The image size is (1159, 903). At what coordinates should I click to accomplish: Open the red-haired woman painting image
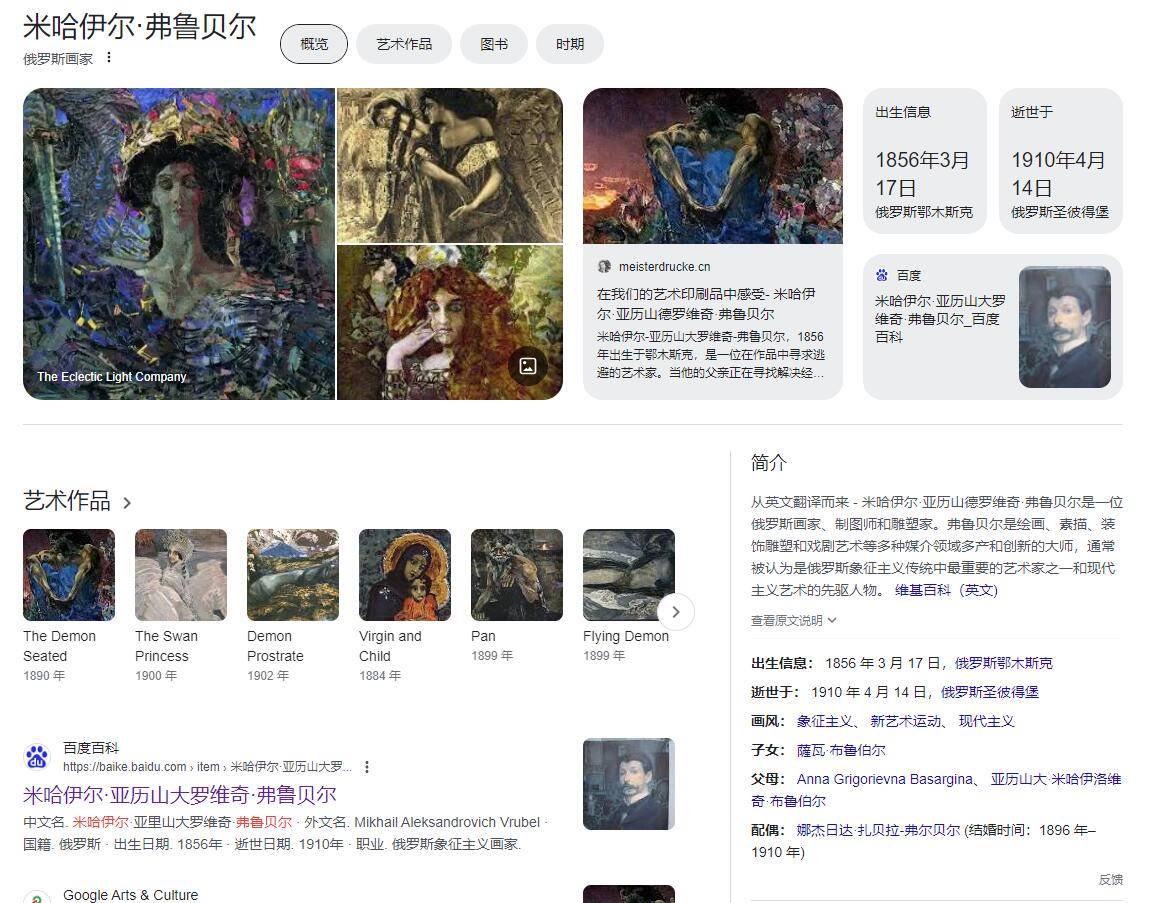tap(449, 322)
